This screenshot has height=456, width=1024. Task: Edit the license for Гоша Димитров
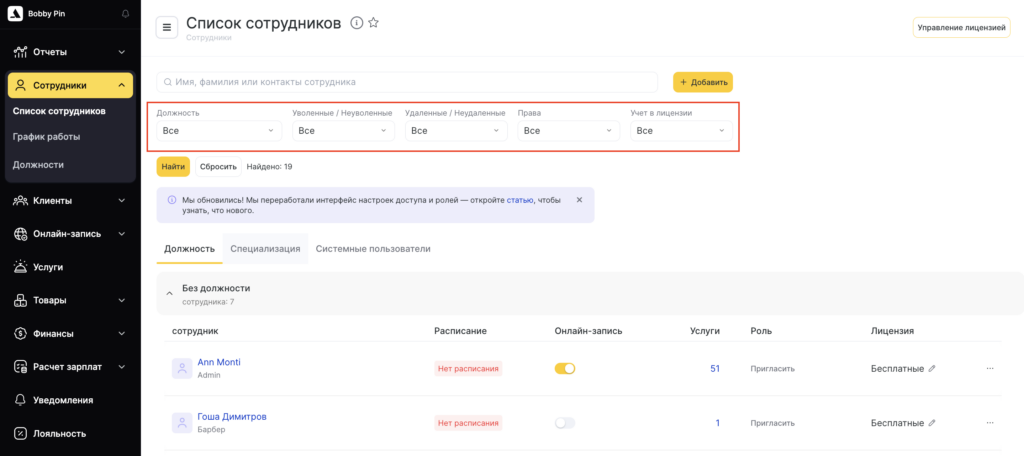932,423
